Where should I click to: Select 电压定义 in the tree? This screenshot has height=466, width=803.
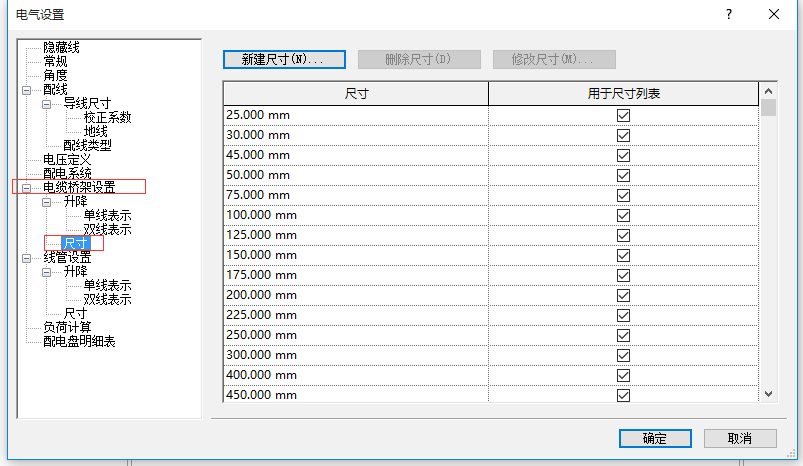(x=67, y=159)
